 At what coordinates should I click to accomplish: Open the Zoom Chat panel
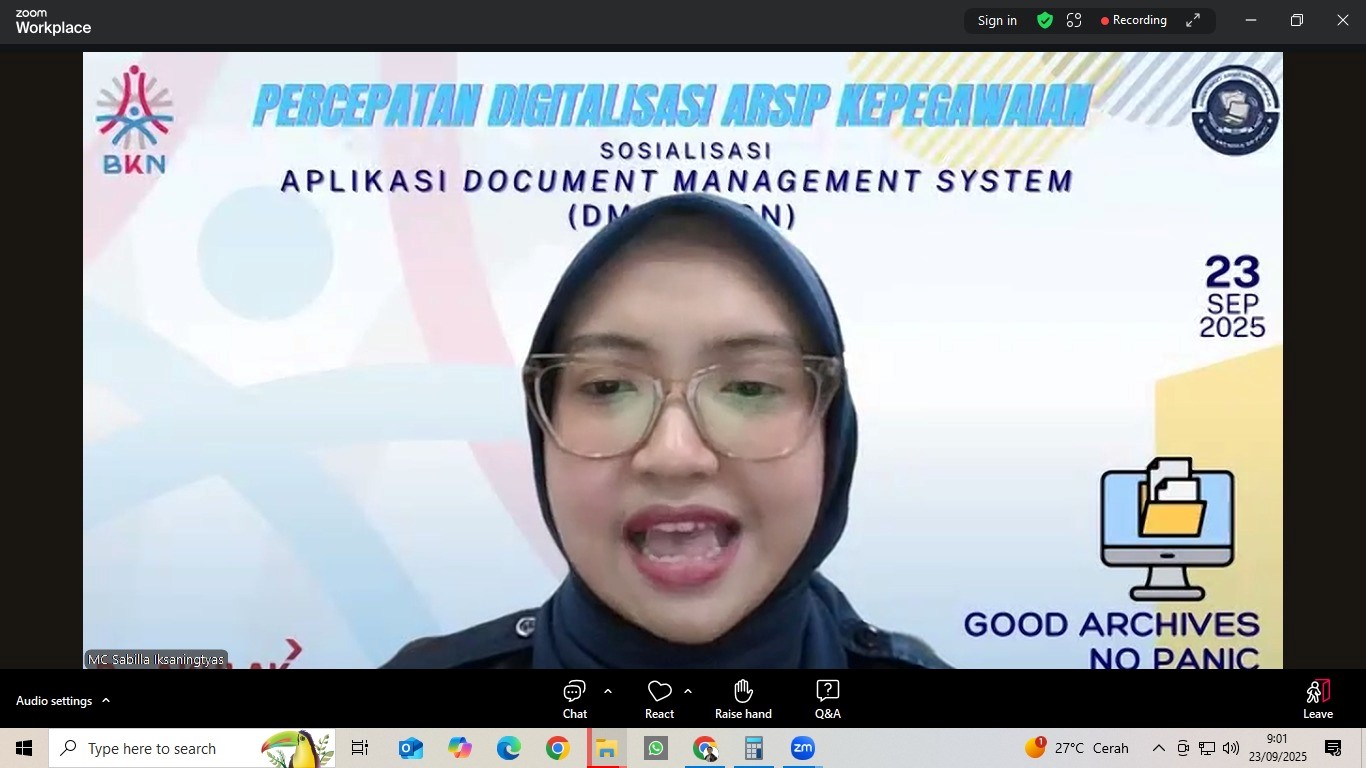[575, 699]
